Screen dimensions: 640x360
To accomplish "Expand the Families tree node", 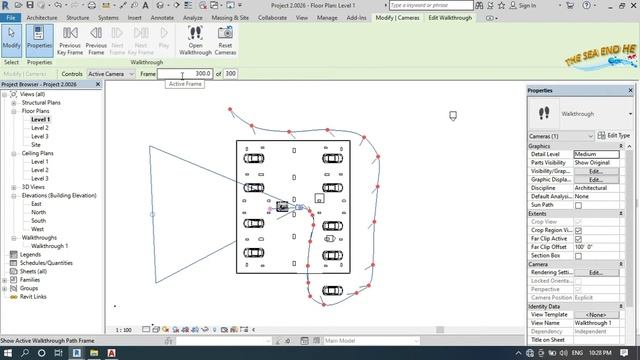I will (x=4, y=280).
